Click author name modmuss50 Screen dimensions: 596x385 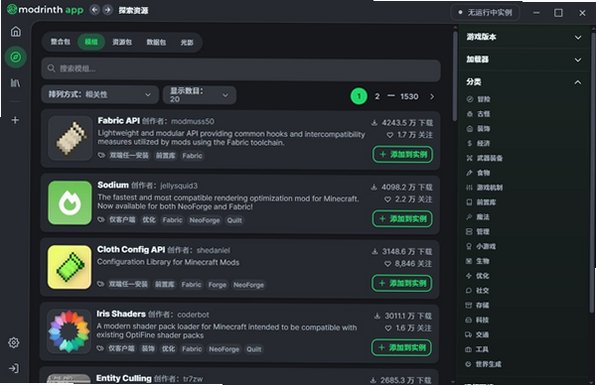(x=192, y=122)
